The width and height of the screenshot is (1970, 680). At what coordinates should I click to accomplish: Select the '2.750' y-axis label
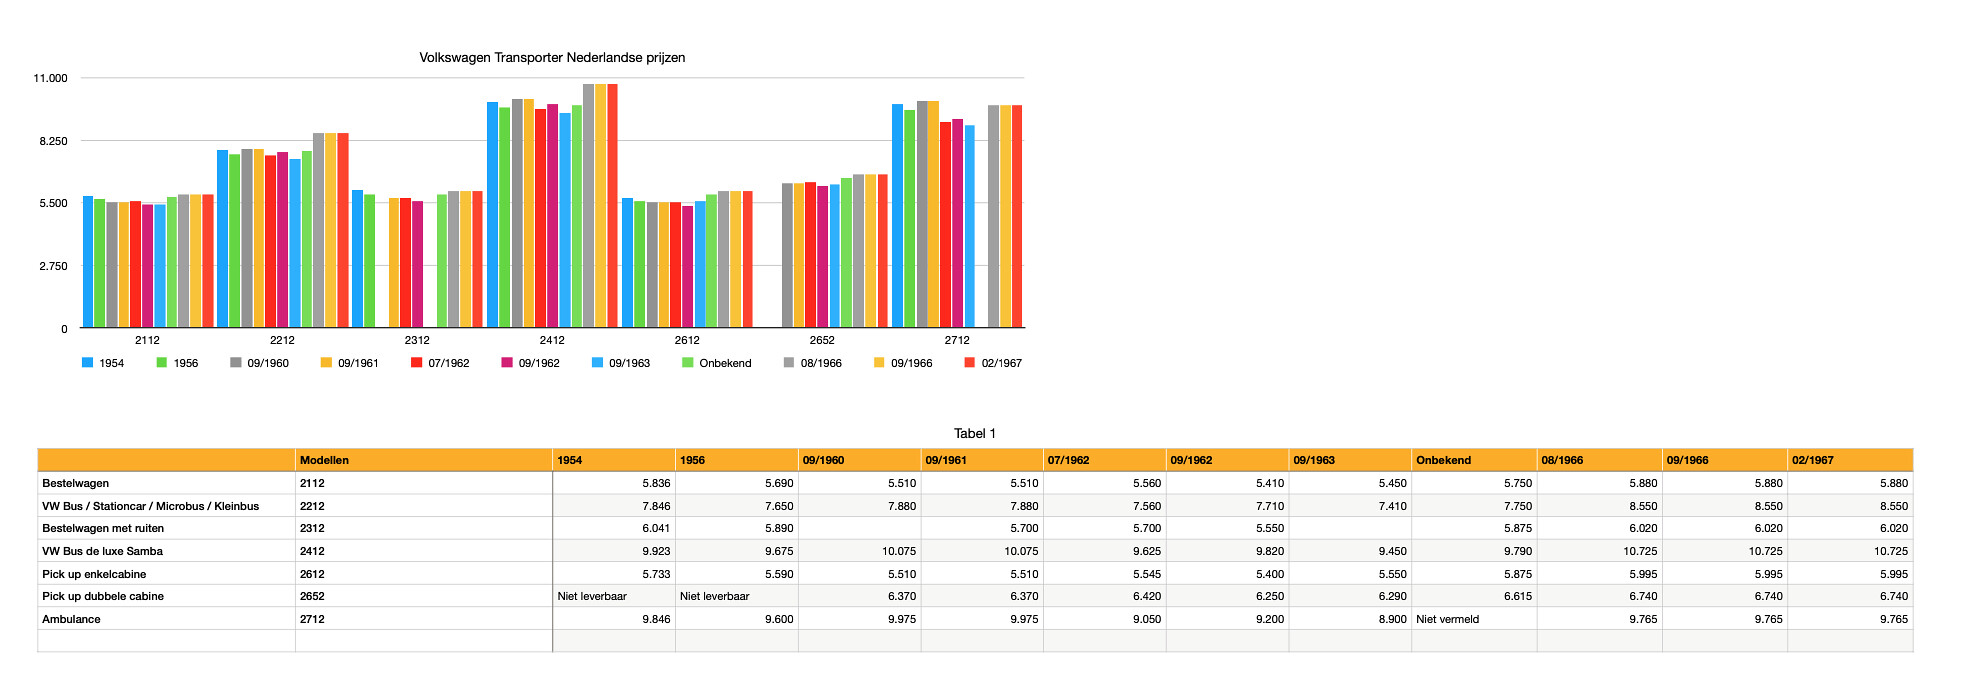point(54,266)
